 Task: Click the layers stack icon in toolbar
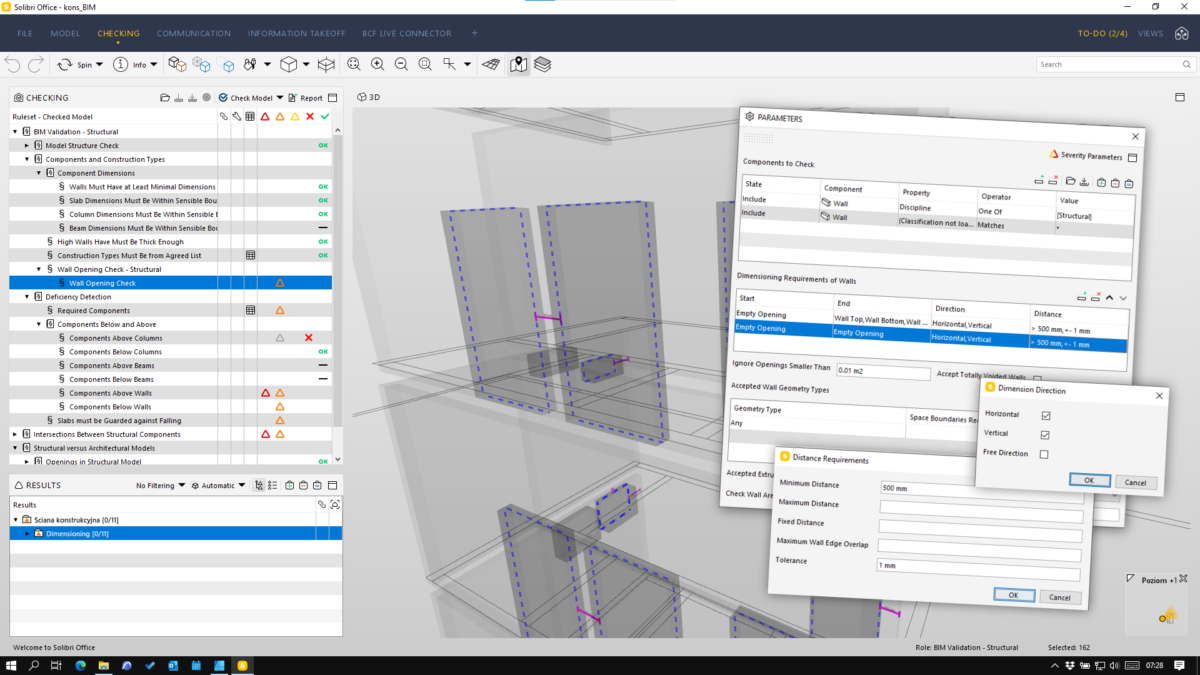point(542,64)
